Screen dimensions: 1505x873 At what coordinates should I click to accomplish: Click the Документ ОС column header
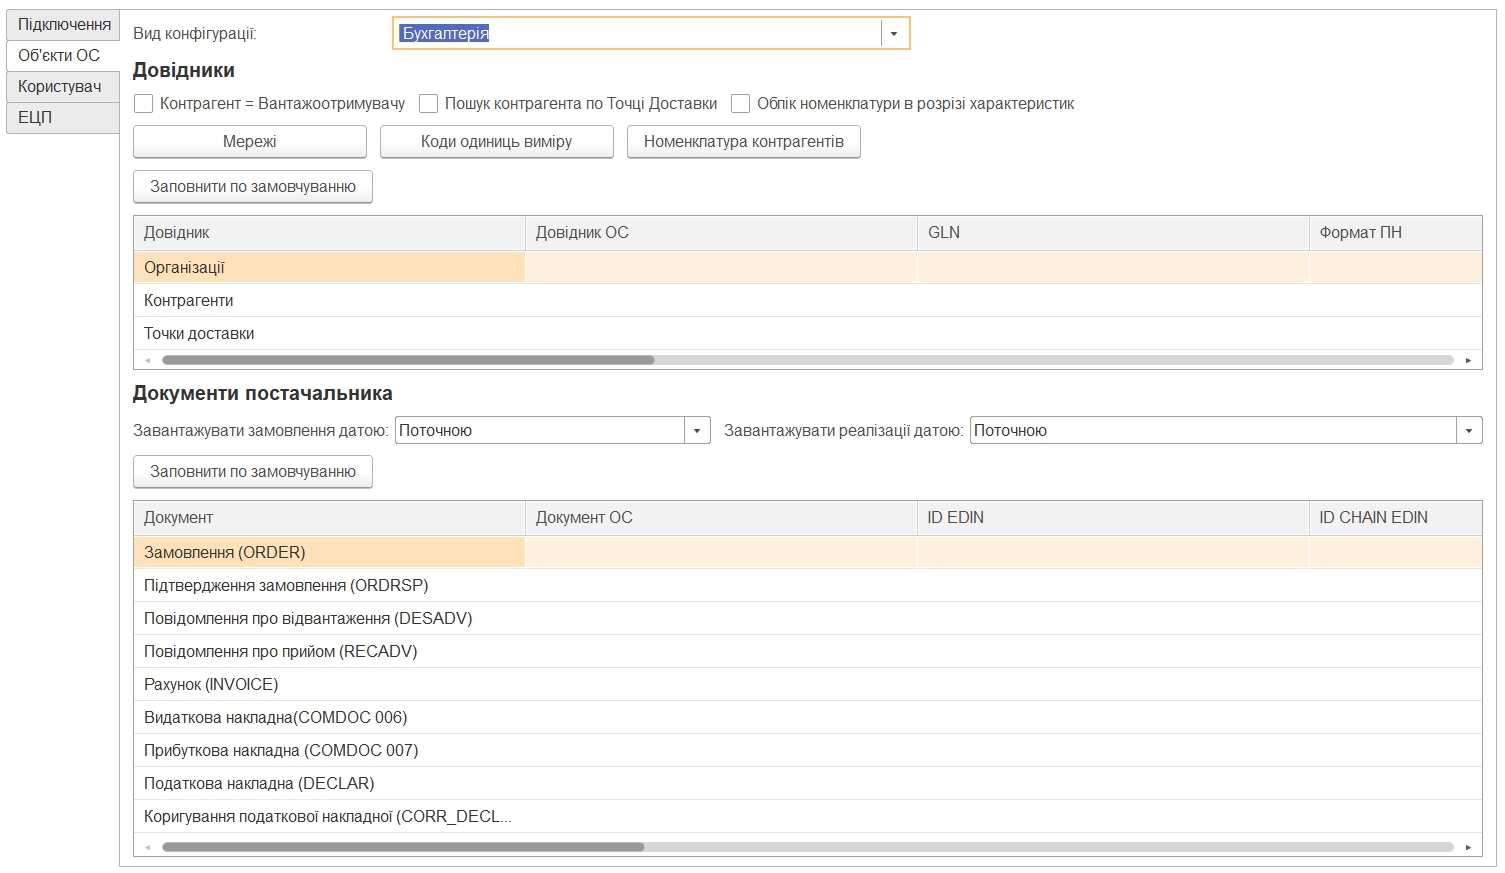[721, 517]
